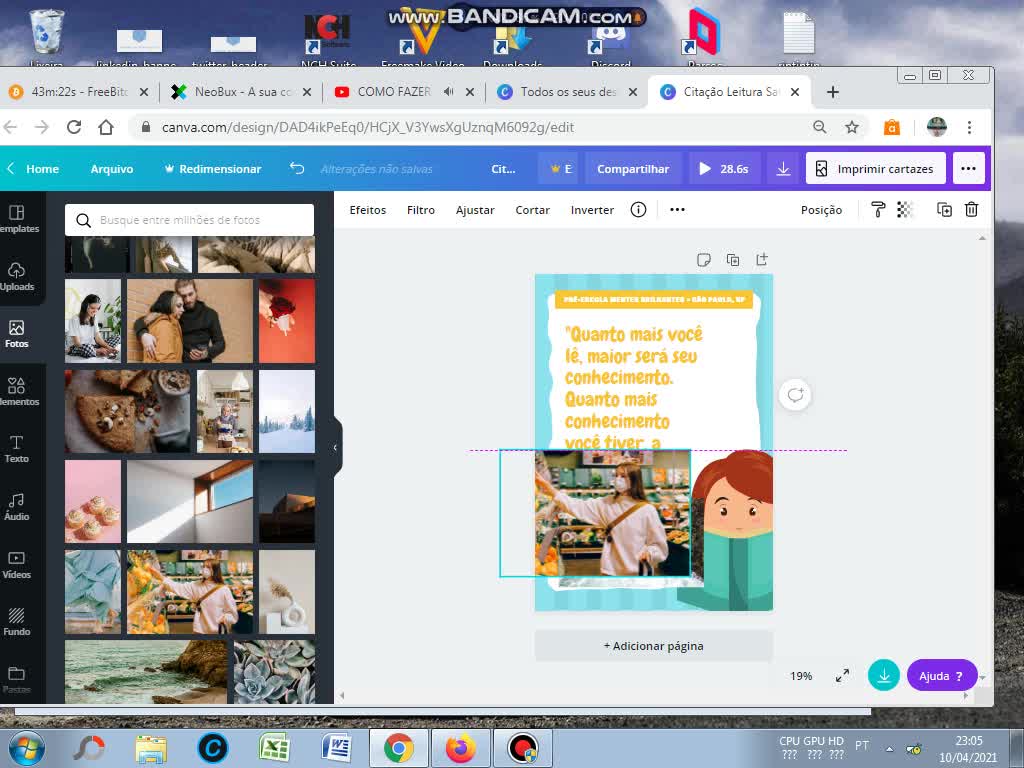Select the snowy trees photo thumbnail
1024x768 pixels.
coord(287,411)
